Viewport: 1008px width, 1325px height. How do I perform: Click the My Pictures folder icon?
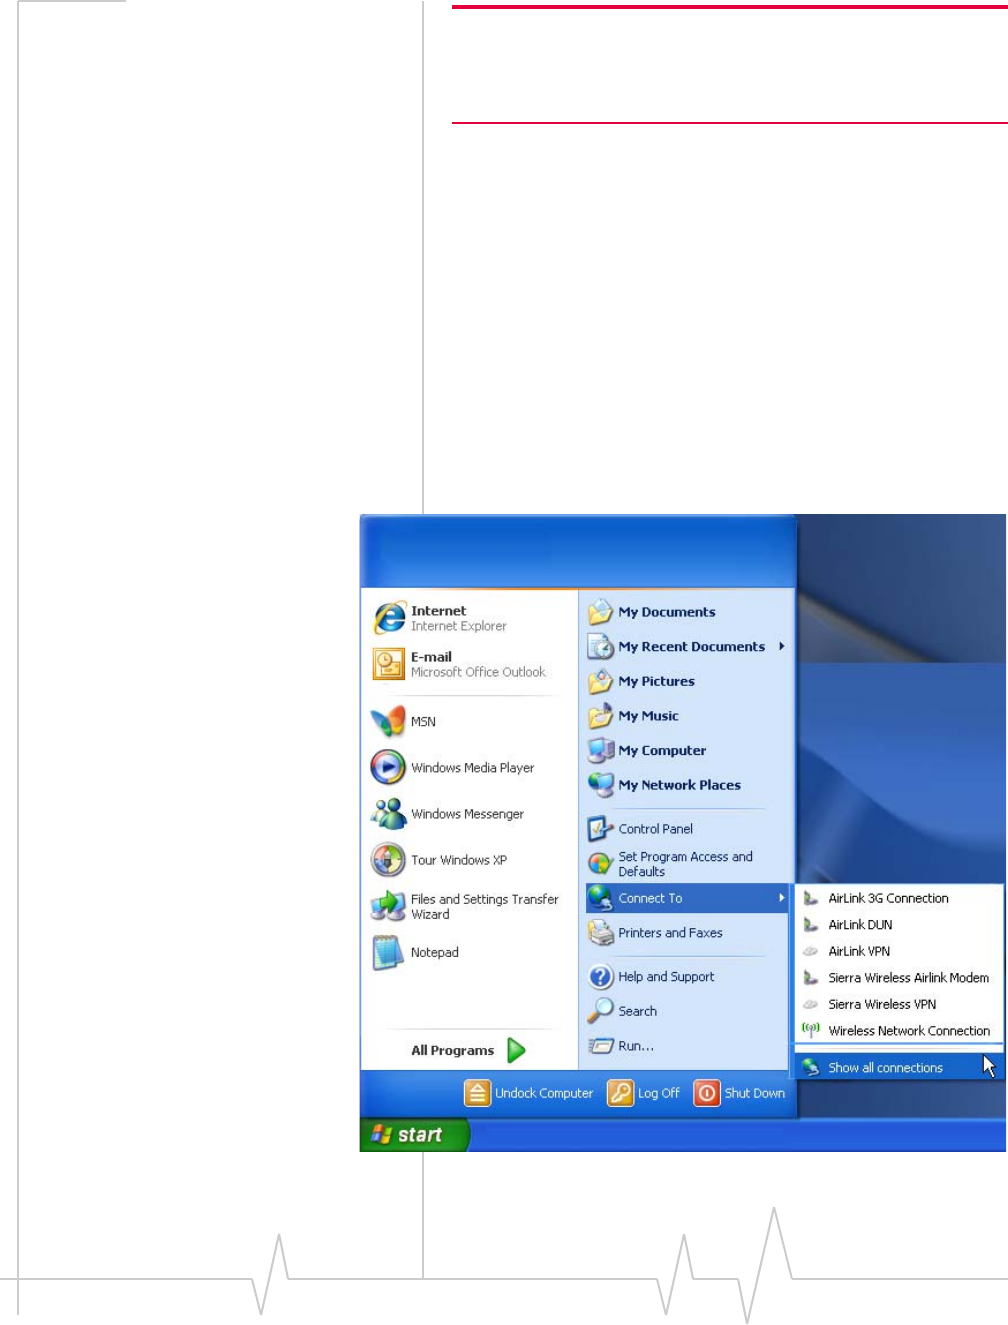pyautogui.click(x=600, y=681)
